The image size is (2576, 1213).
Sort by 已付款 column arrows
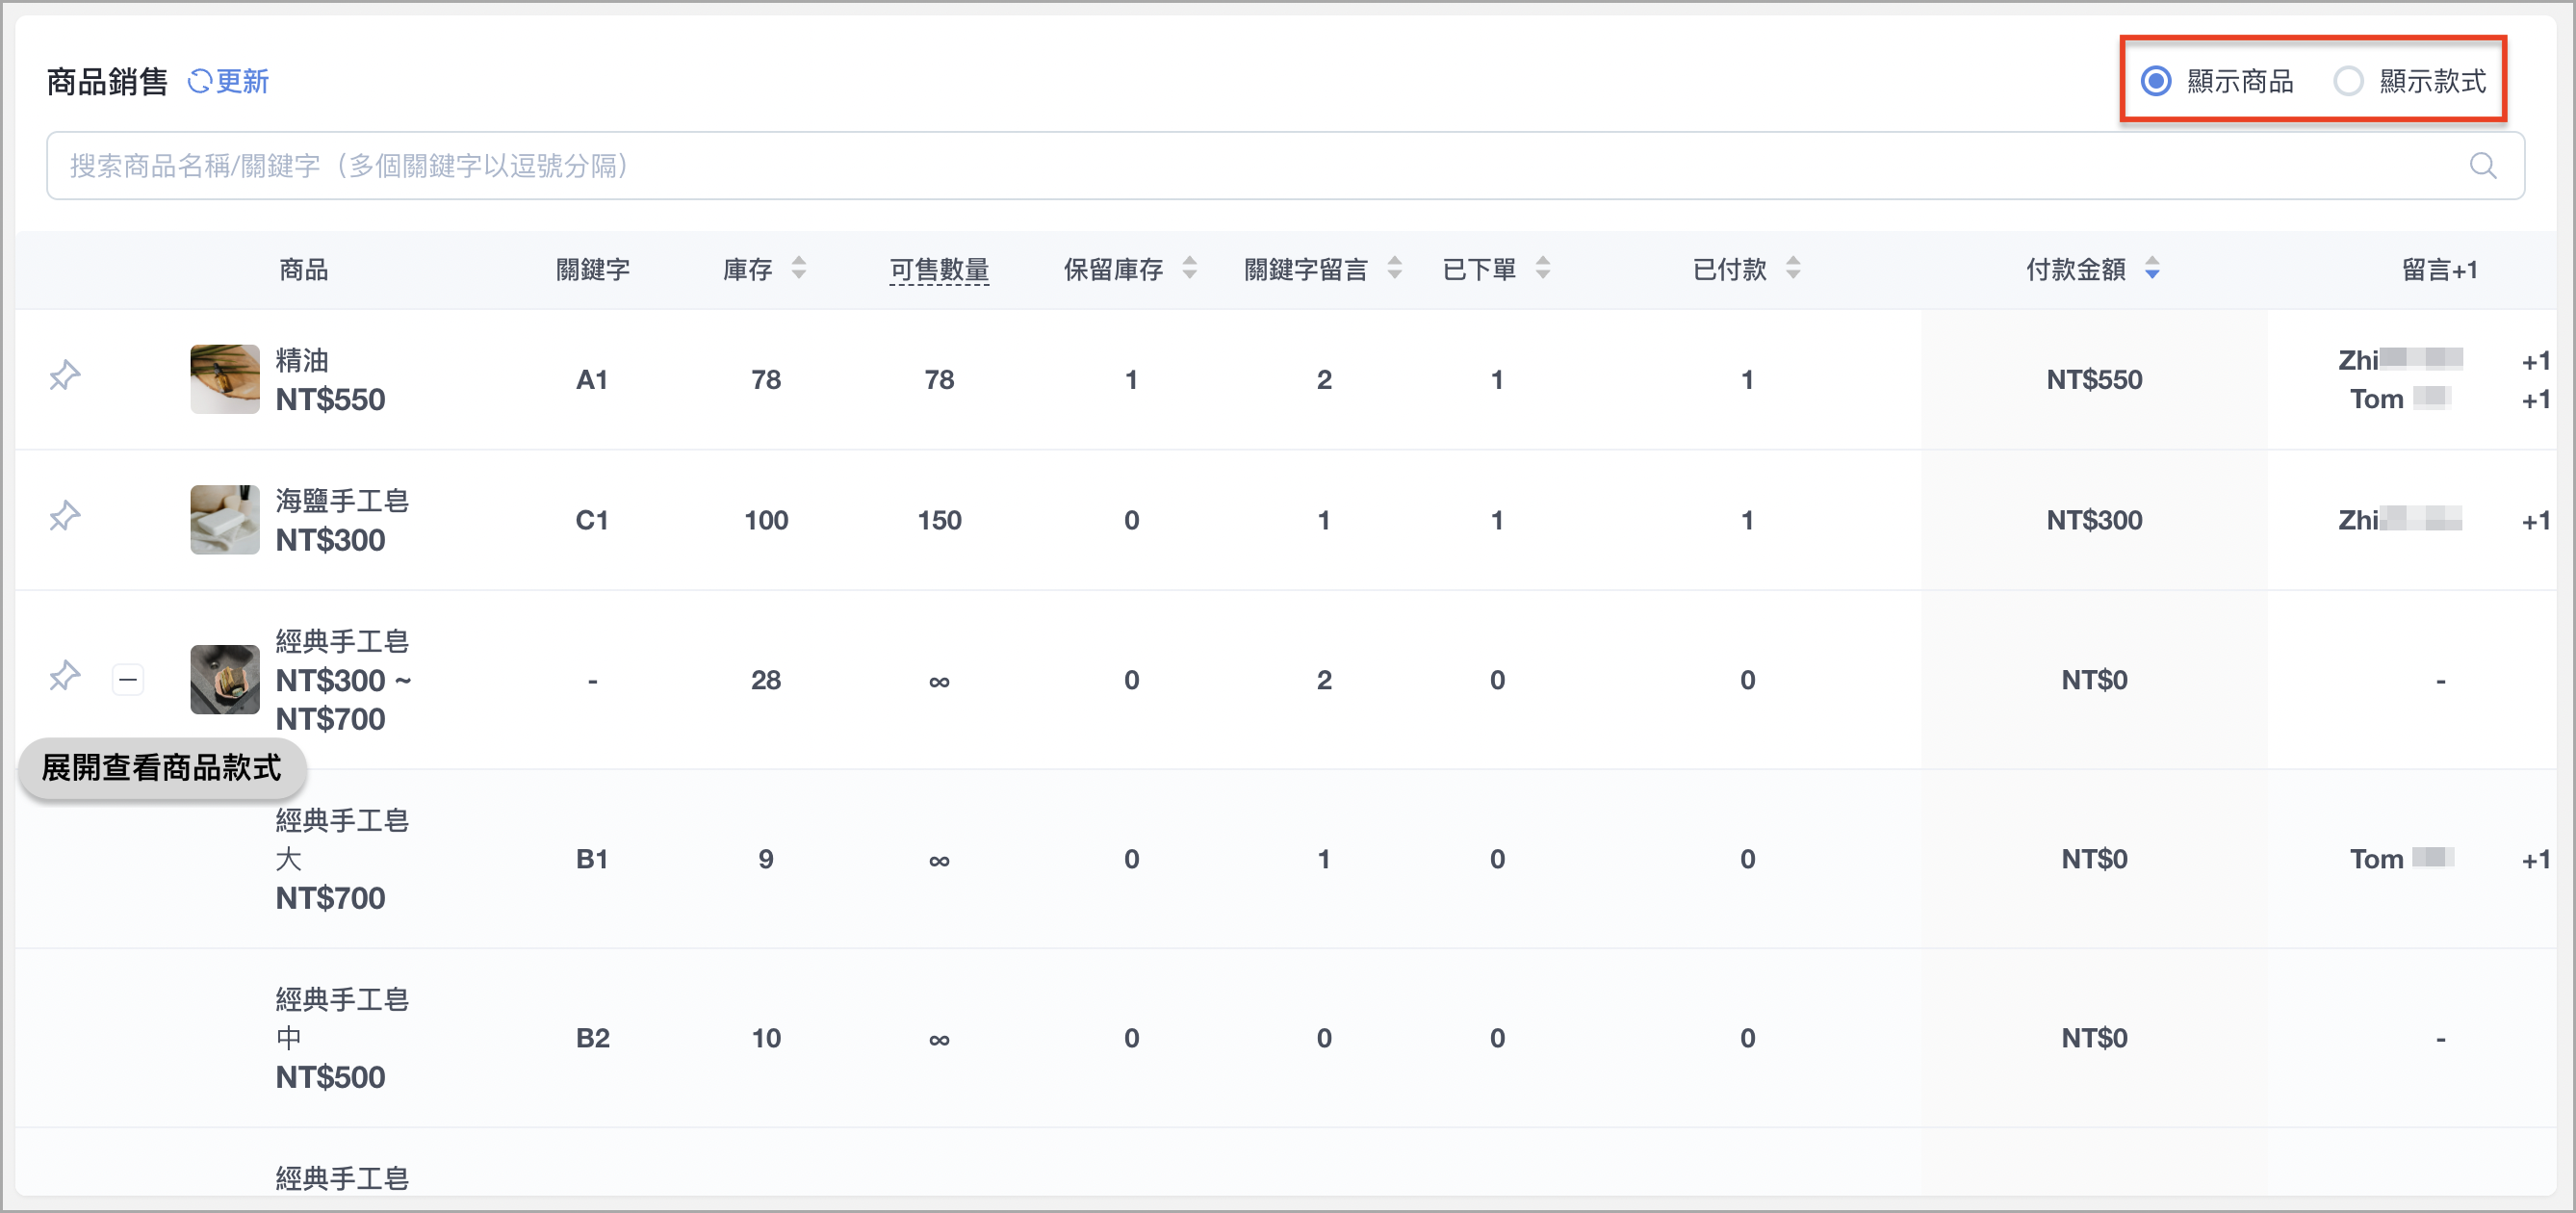point(1793,268)
